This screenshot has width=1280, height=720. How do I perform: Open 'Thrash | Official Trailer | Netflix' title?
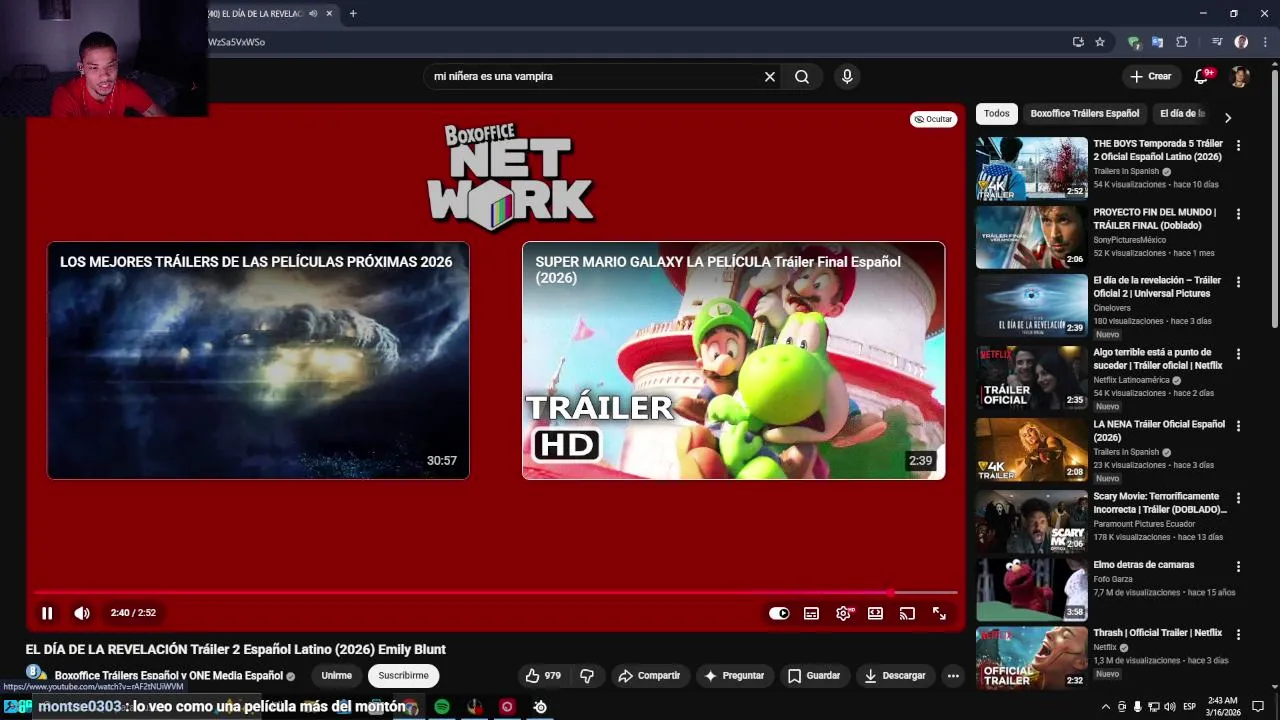pyautogui.click(x=1157, y=633)
